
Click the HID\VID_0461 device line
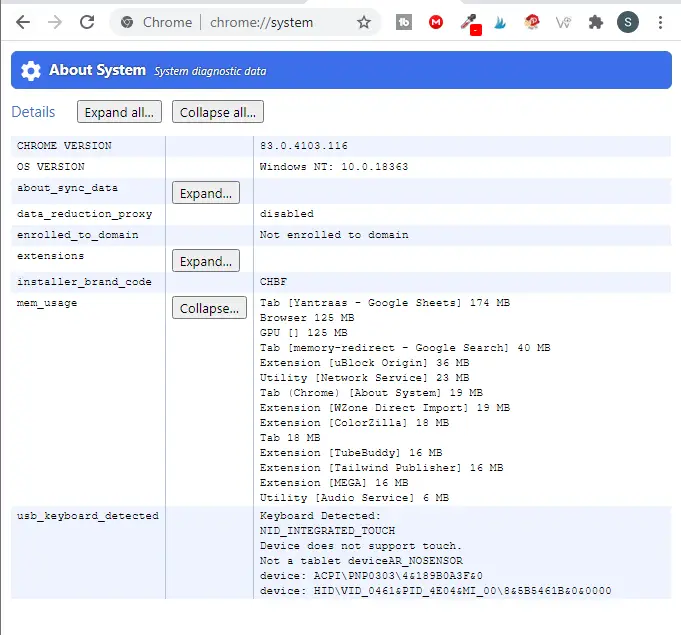[x=436, y=591]
